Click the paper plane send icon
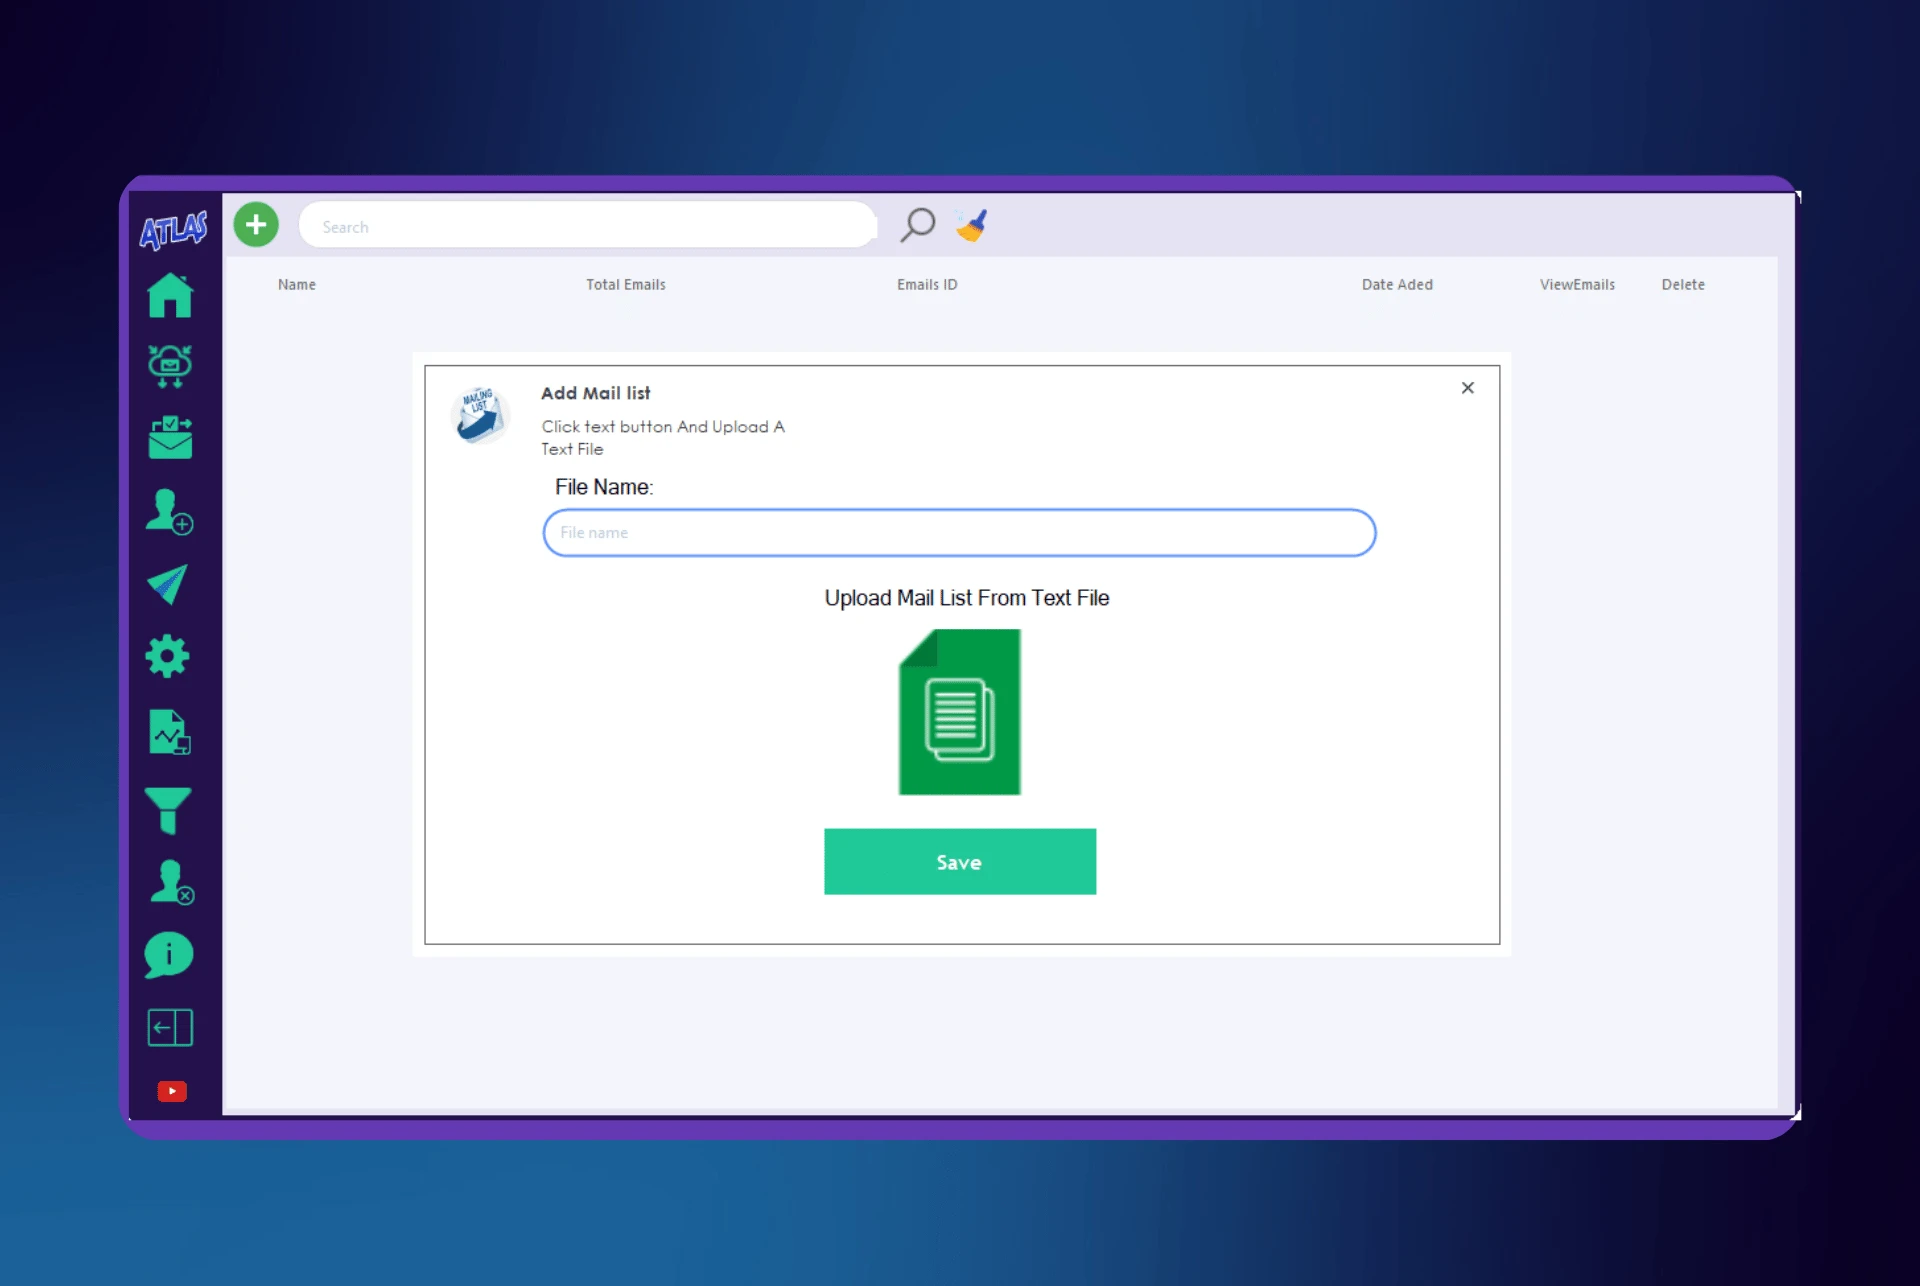 (168, 585)
